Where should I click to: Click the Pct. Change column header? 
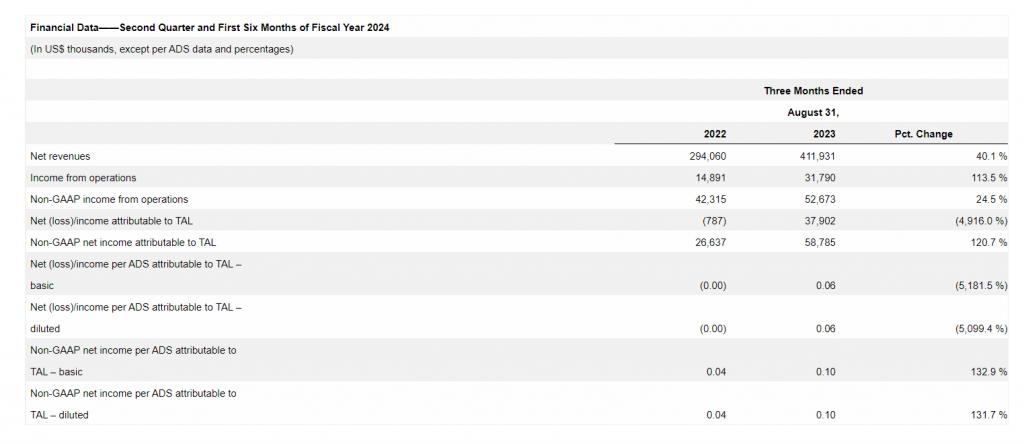(x=923, y=134)
